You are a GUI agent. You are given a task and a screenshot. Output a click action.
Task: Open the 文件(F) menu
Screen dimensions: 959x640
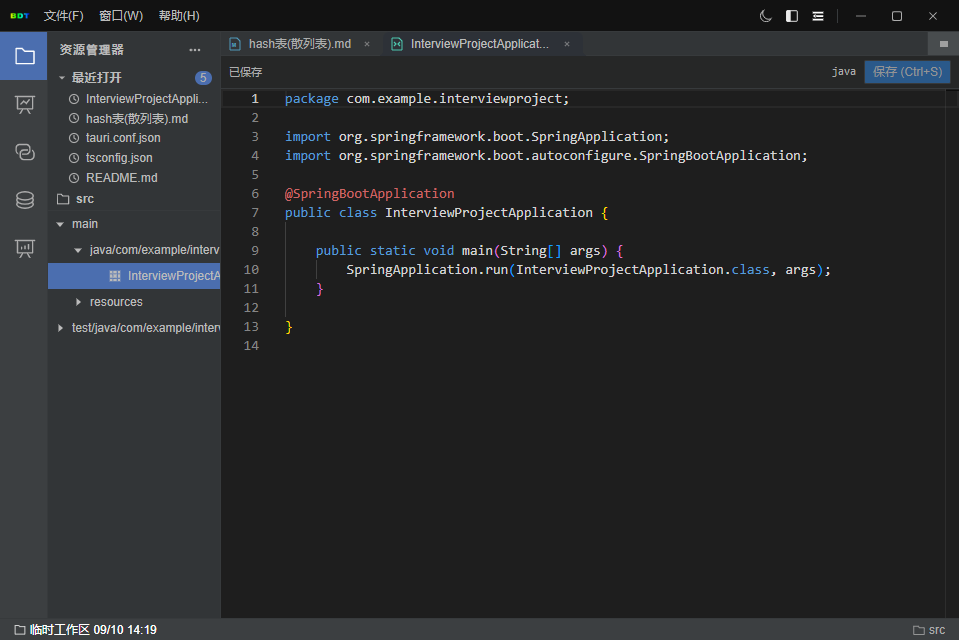point(64,16)
